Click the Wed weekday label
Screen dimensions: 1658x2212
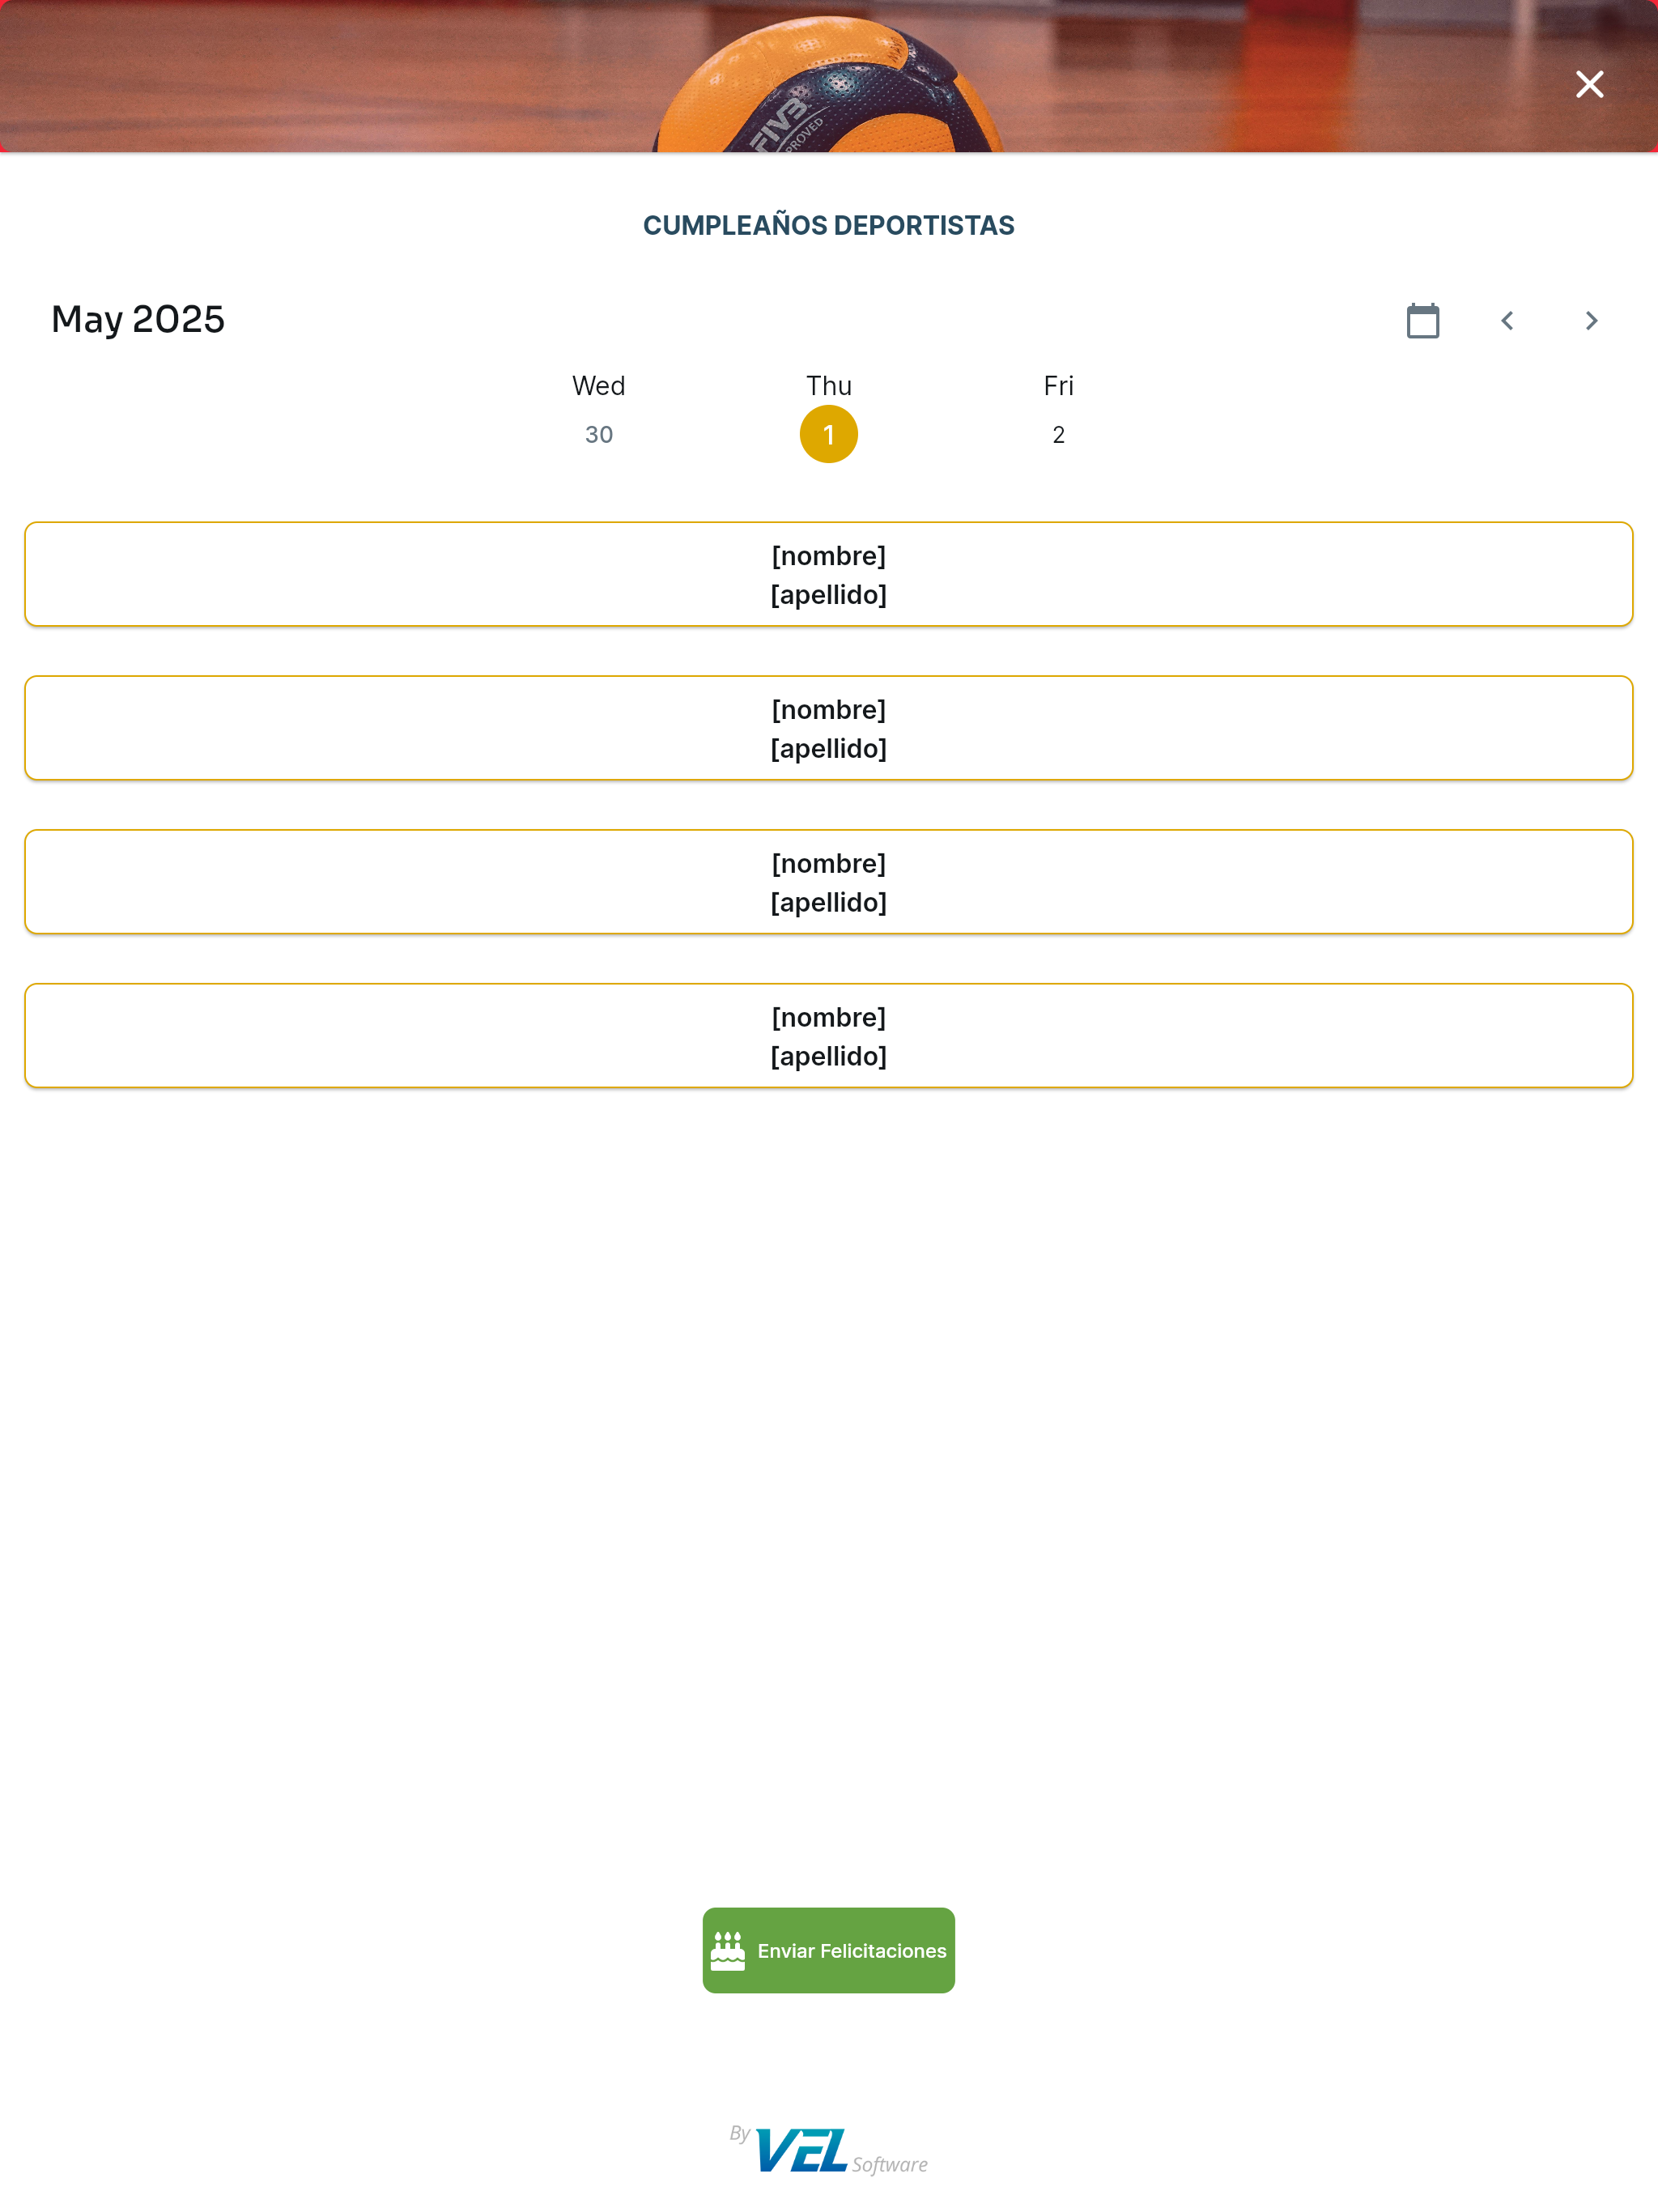(599, 386)
